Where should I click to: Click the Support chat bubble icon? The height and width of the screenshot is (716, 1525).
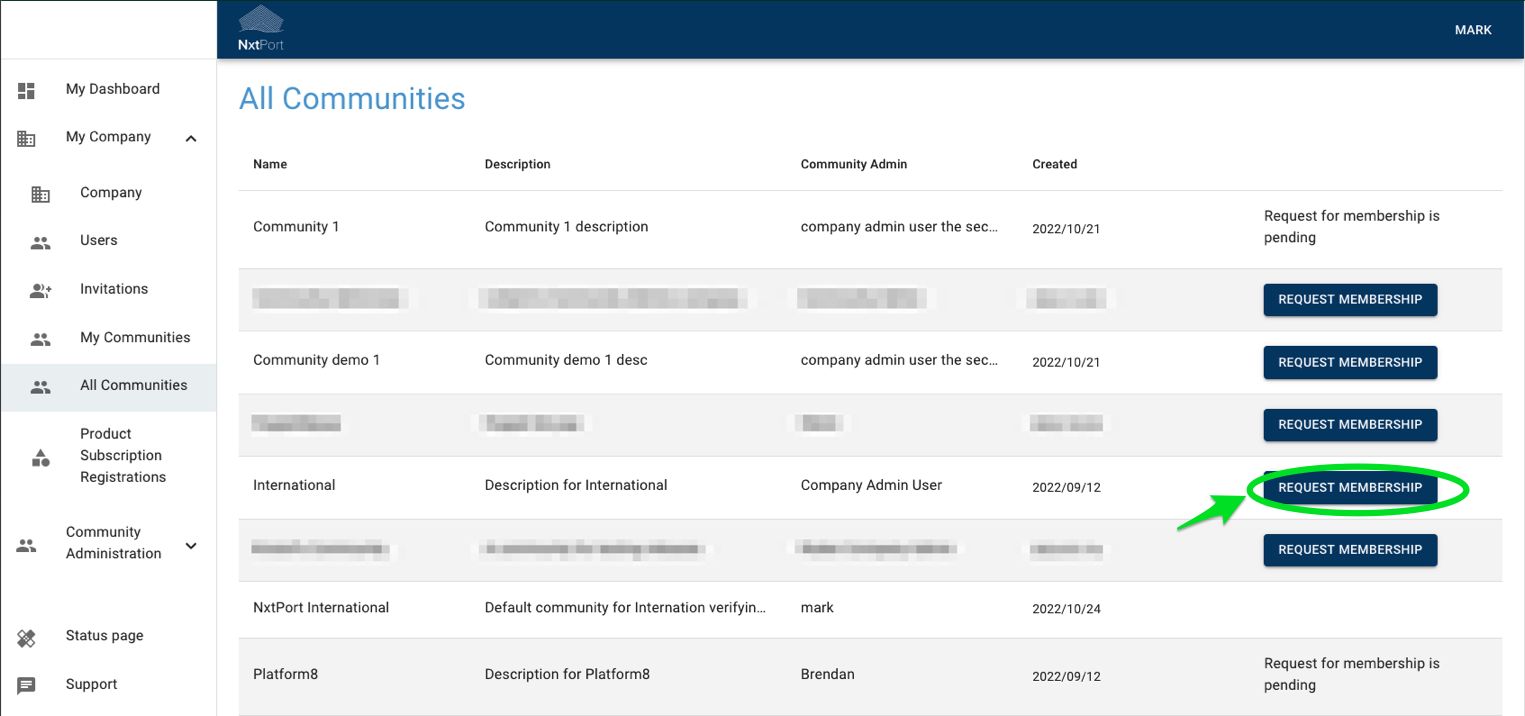click(27, 685)
